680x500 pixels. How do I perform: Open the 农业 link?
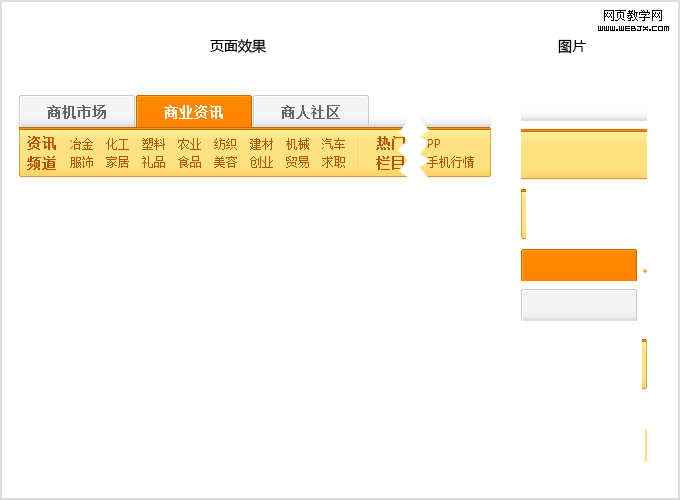pos(190,144)
